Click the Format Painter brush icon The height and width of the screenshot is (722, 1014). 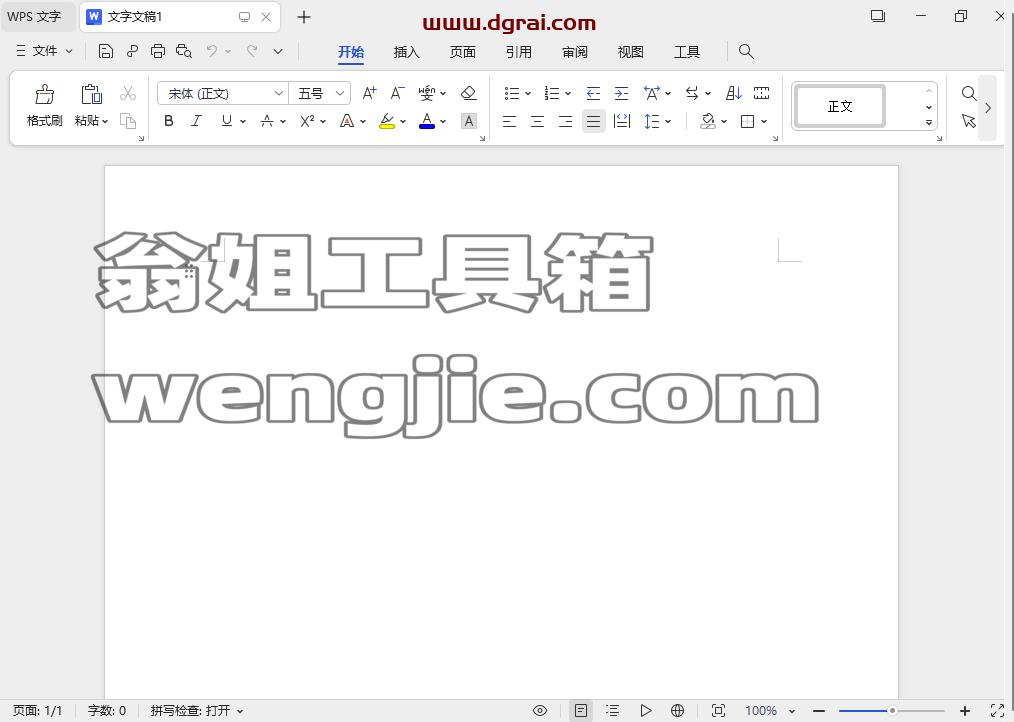(44, 94)
